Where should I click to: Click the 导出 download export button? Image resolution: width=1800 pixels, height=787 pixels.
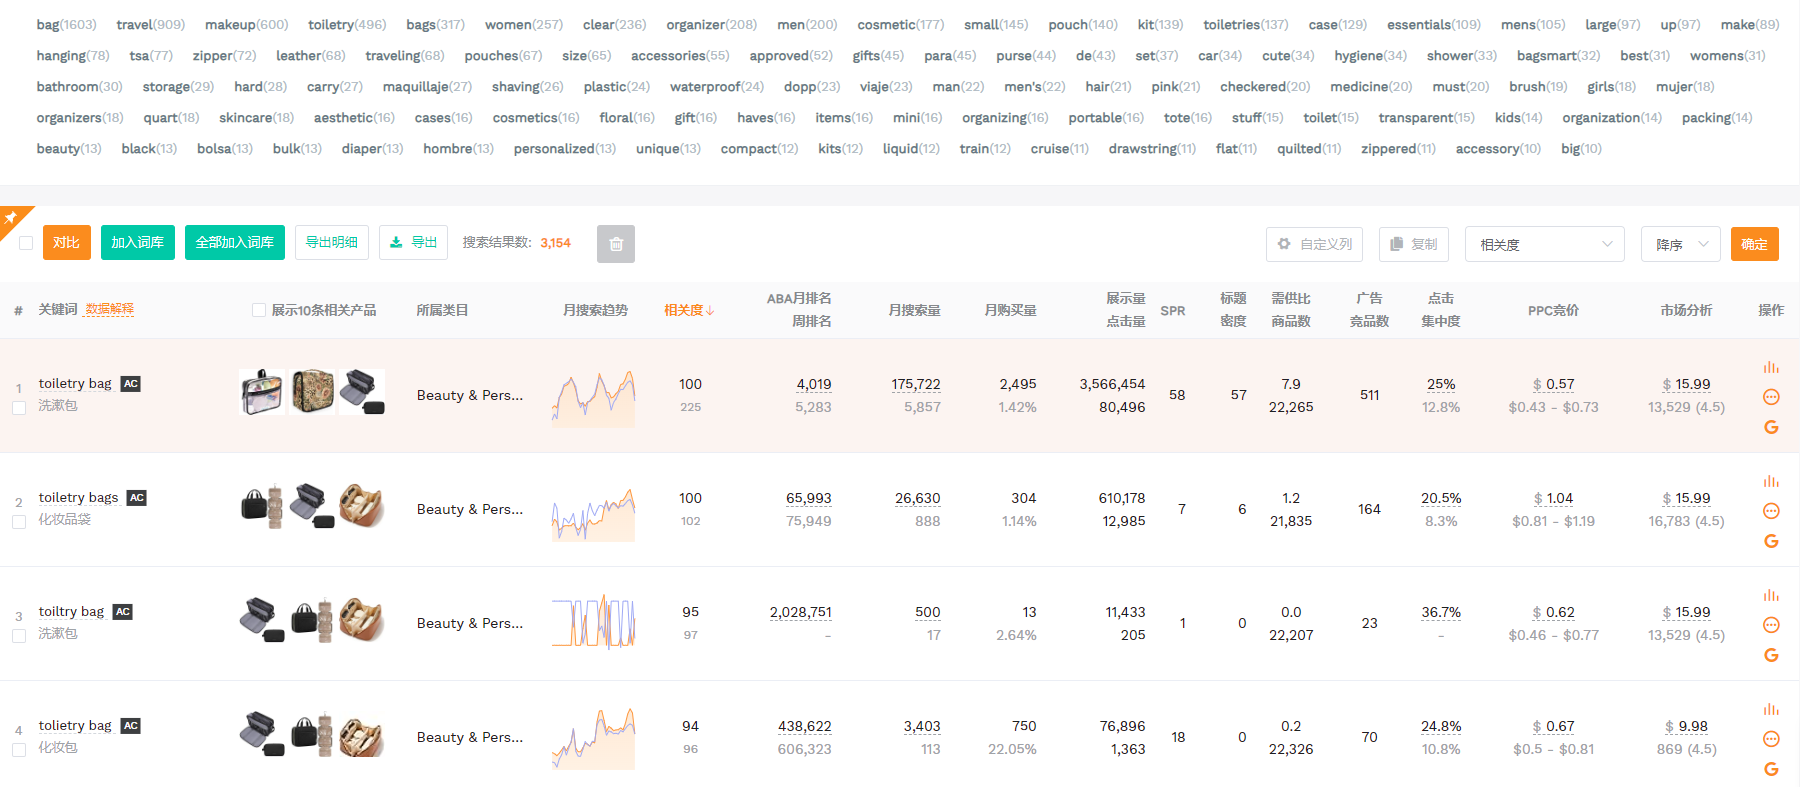(413, 243)
